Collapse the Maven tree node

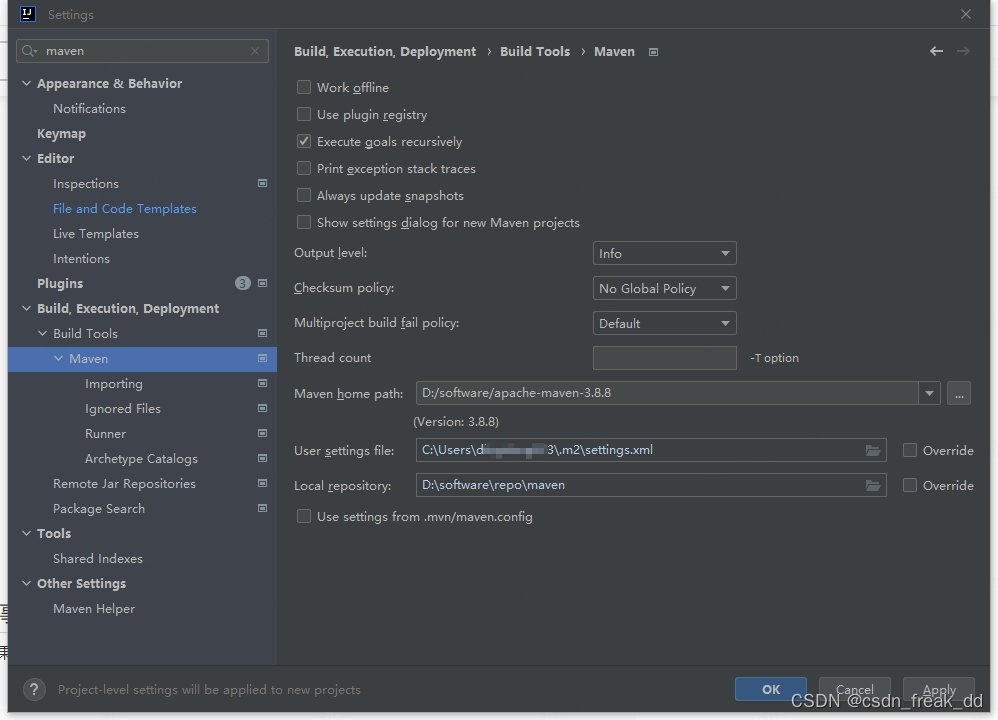[59, 358]
